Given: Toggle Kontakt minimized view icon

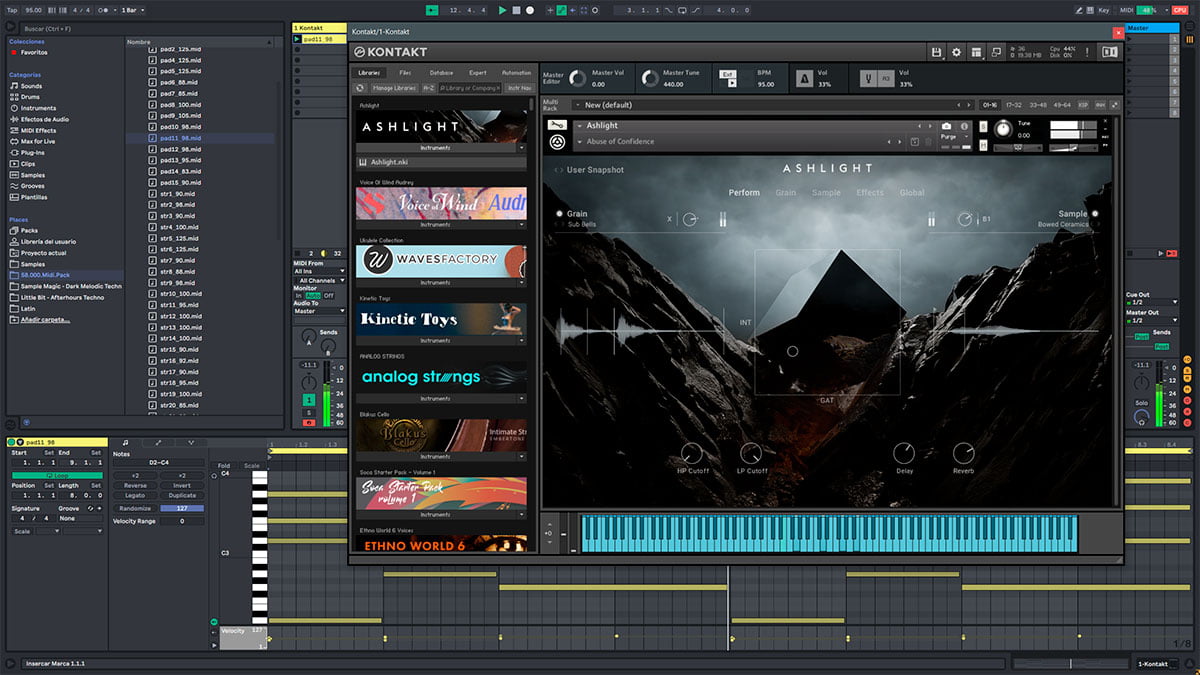Looking at the screenshot, I should tap(996, 52).
